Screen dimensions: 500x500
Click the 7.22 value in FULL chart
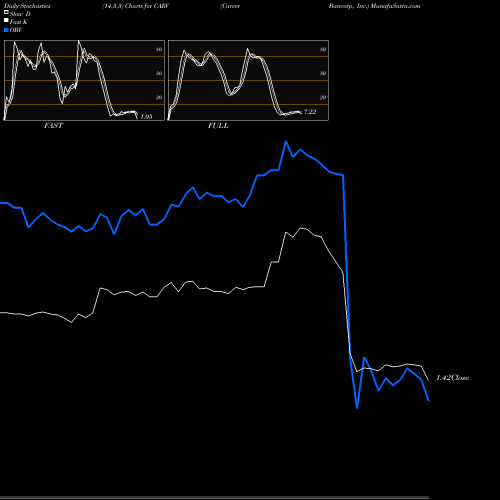tap(310, 112)
